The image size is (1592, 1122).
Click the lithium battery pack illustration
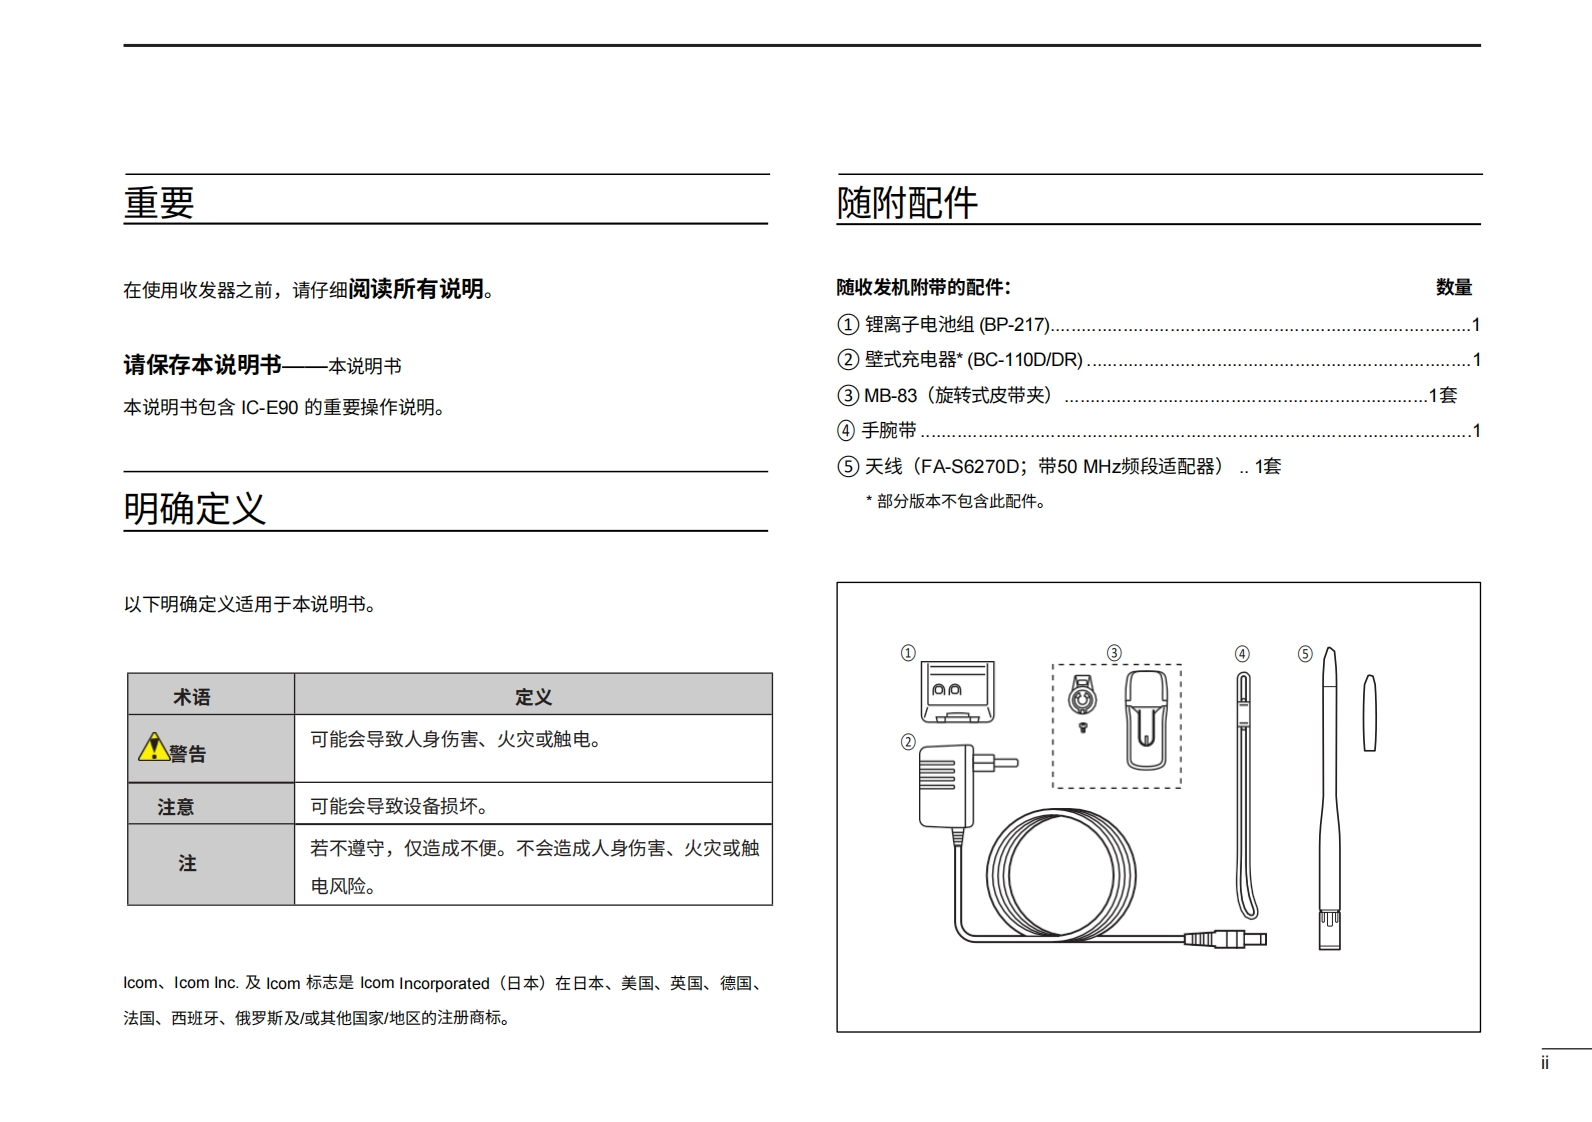[x=957, y=691]
